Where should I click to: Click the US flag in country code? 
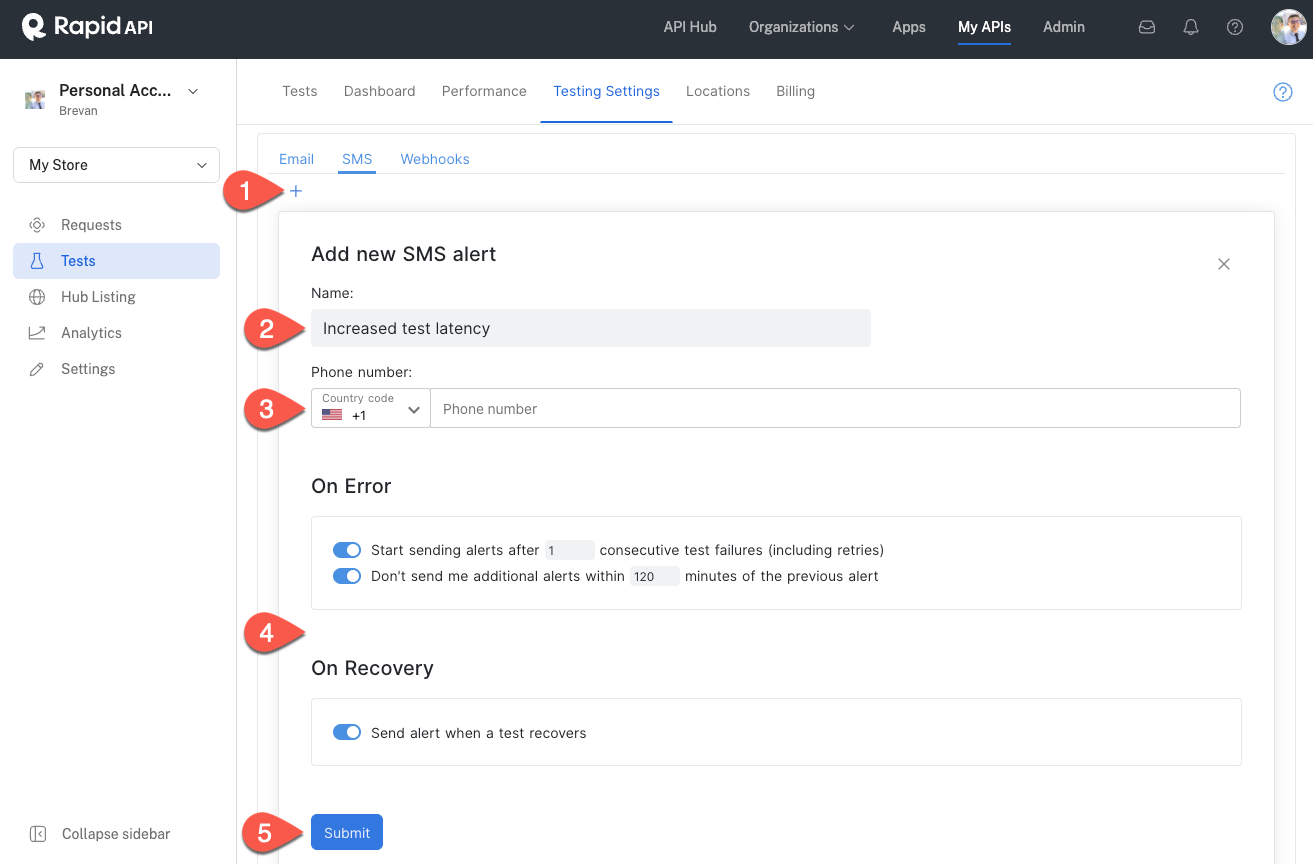tap(332, 415)
